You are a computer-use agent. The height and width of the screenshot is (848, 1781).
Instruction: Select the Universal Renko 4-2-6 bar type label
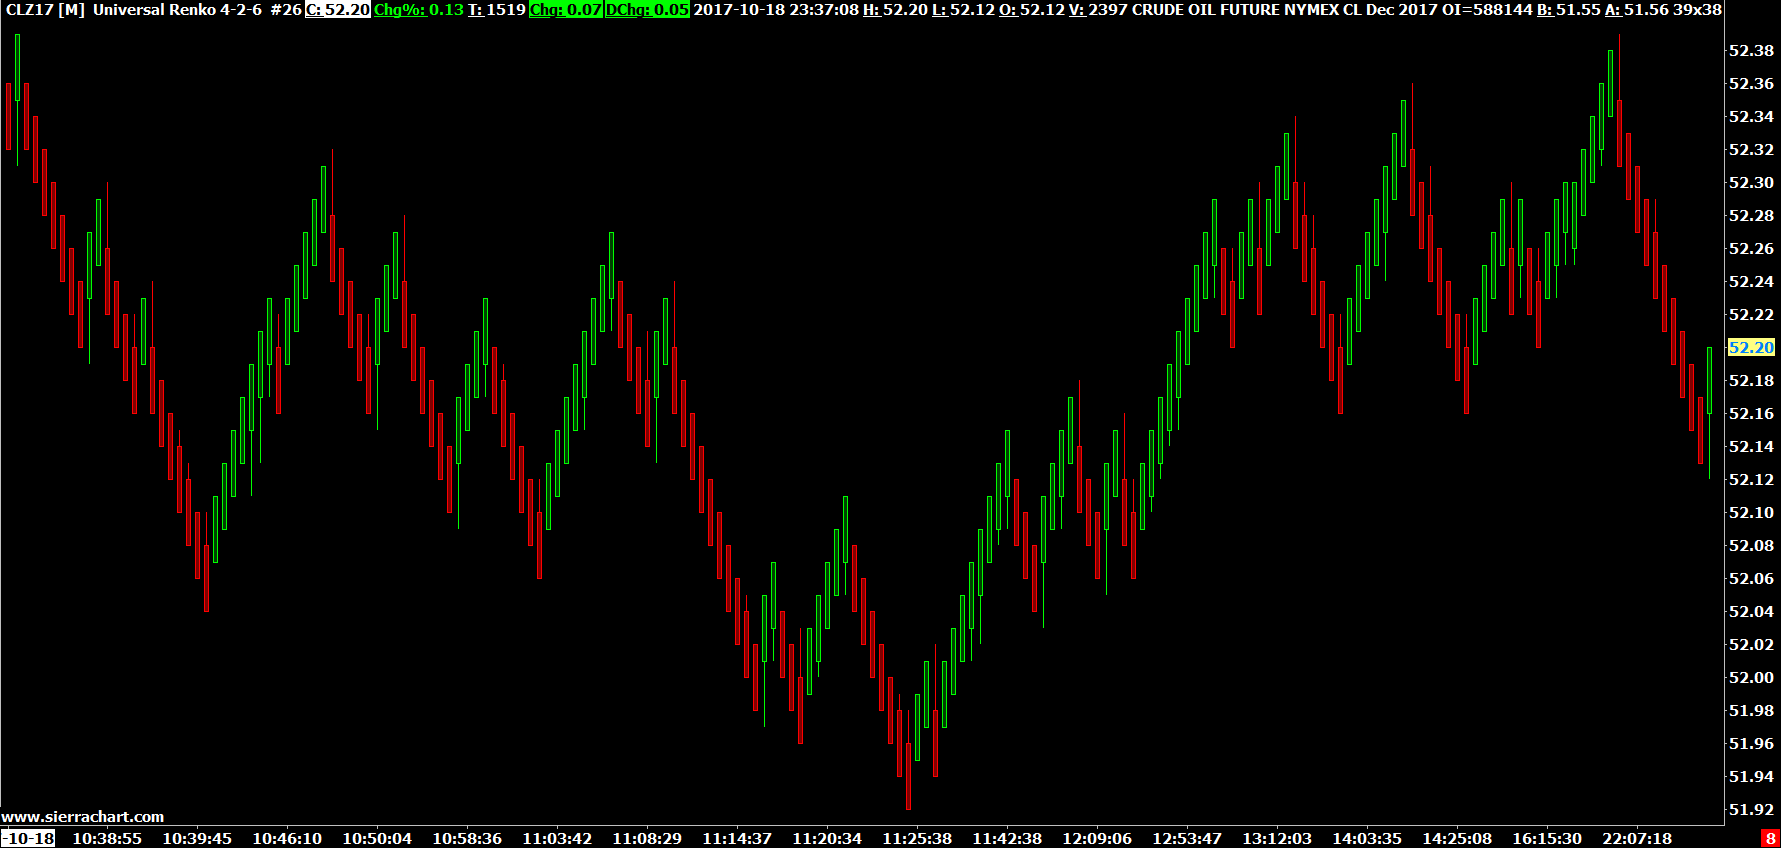[x=177, y=9]
